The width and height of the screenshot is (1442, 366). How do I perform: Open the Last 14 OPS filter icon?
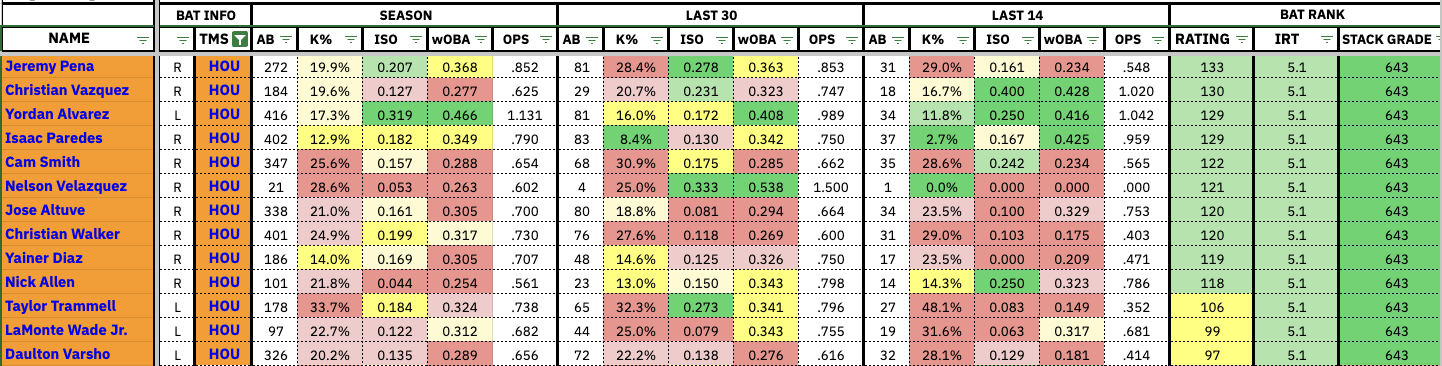click(1155, 40)
